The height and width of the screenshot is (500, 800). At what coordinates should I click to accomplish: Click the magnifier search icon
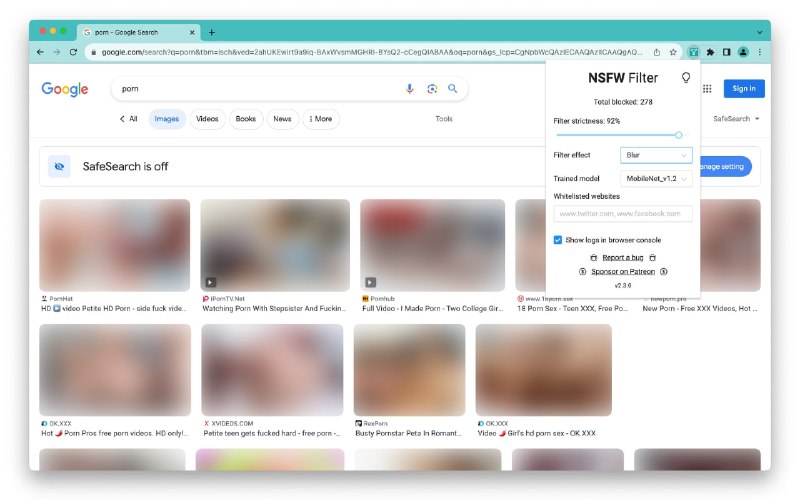453,89
